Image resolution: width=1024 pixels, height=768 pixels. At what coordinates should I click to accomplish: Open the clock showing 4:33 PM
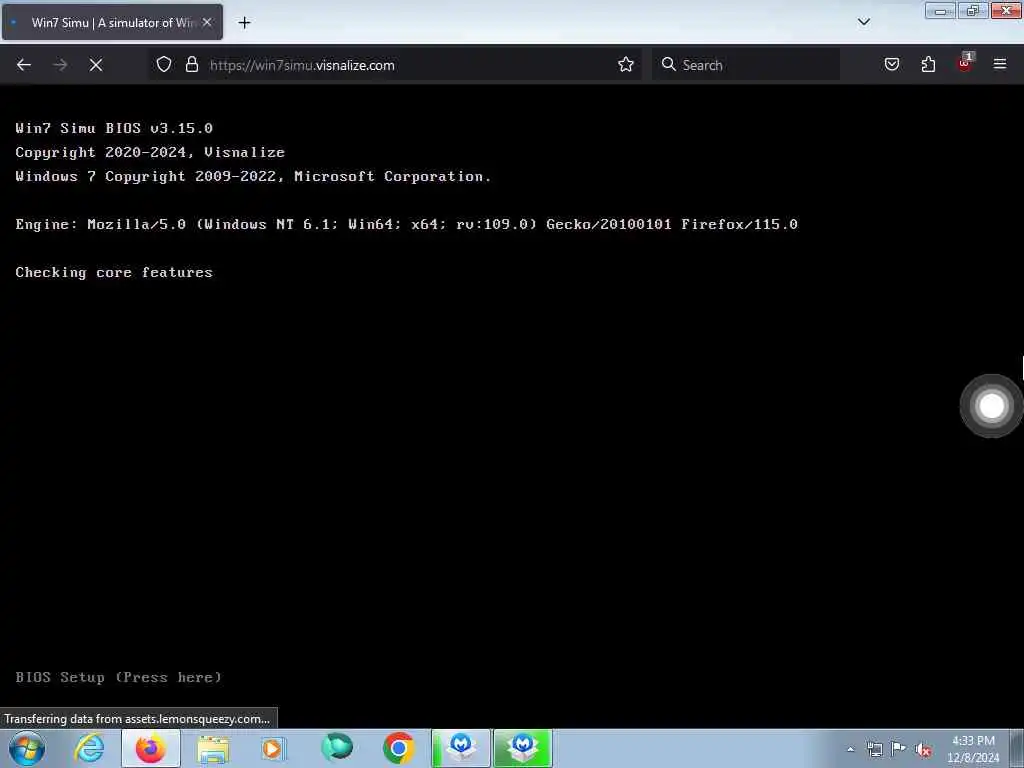(973, 748)
